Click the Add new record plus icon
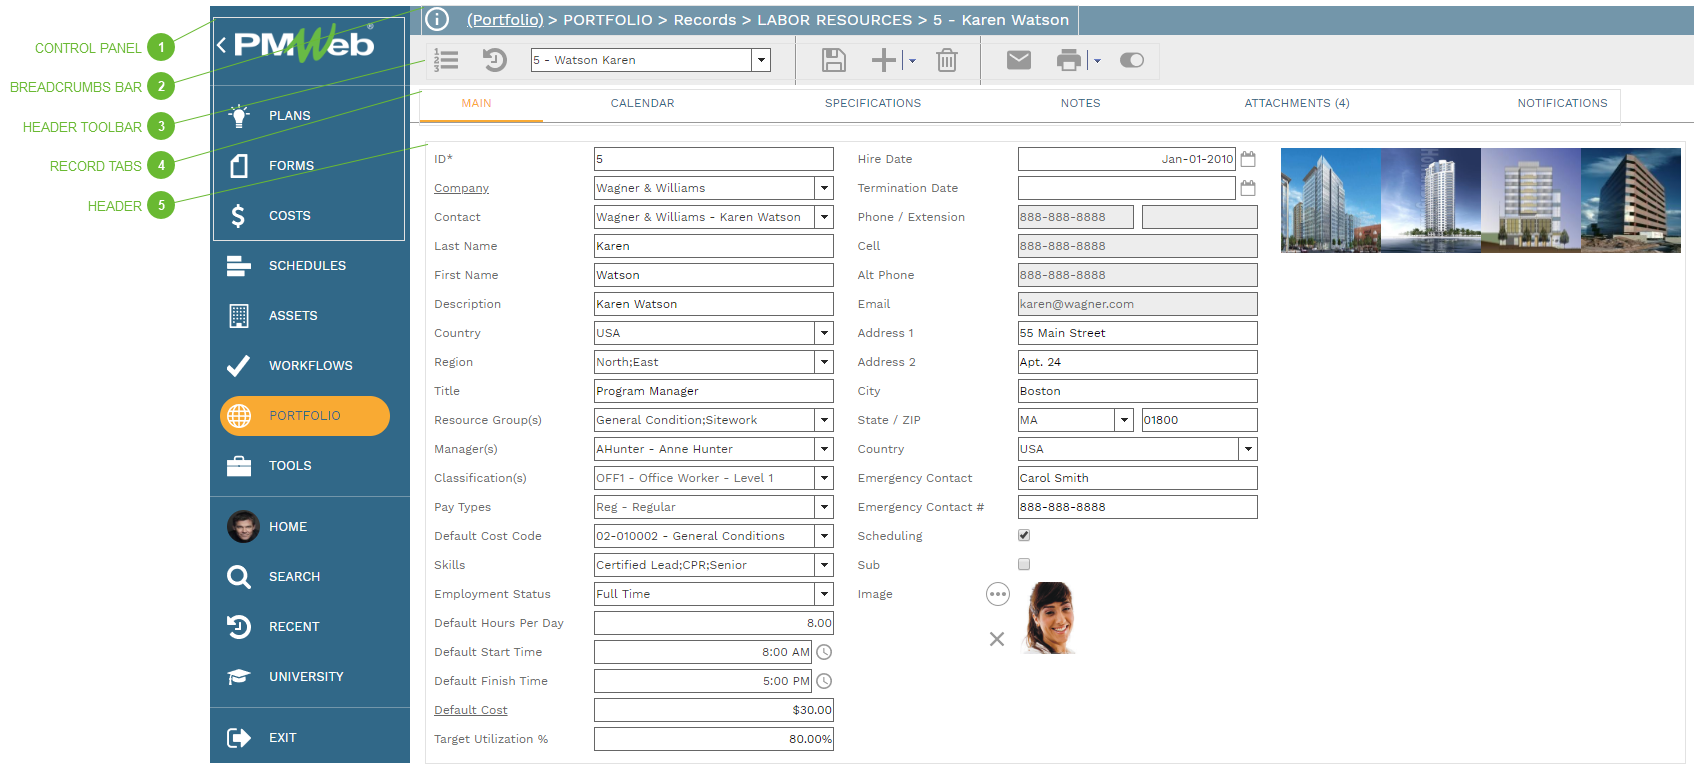 coord(883,61)
